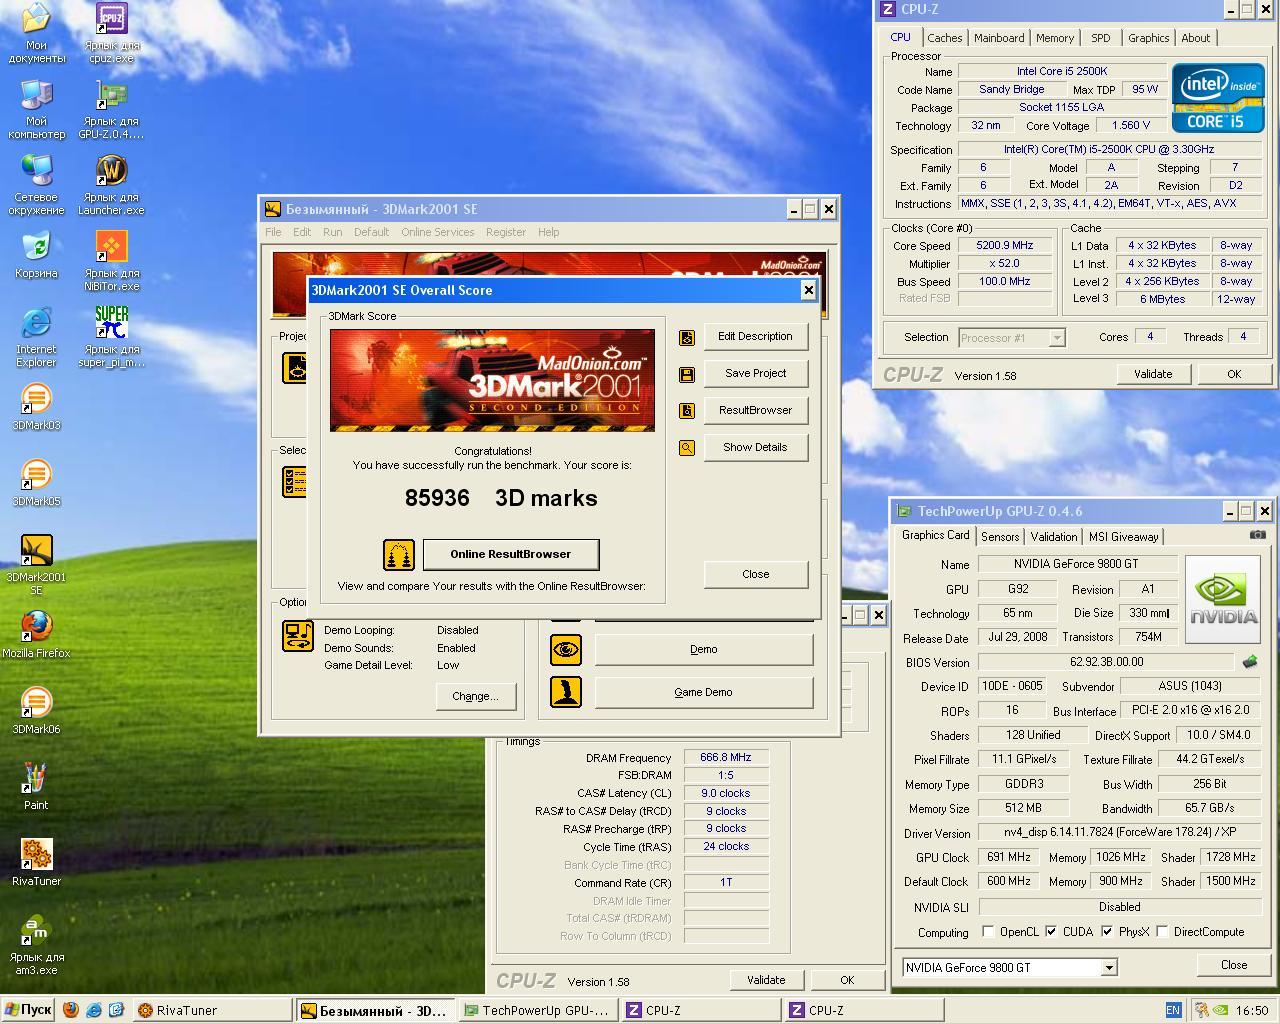Click the EN language indicator in tray
Viewport: 1280px width, 1024px height.
(1173, 1010)
